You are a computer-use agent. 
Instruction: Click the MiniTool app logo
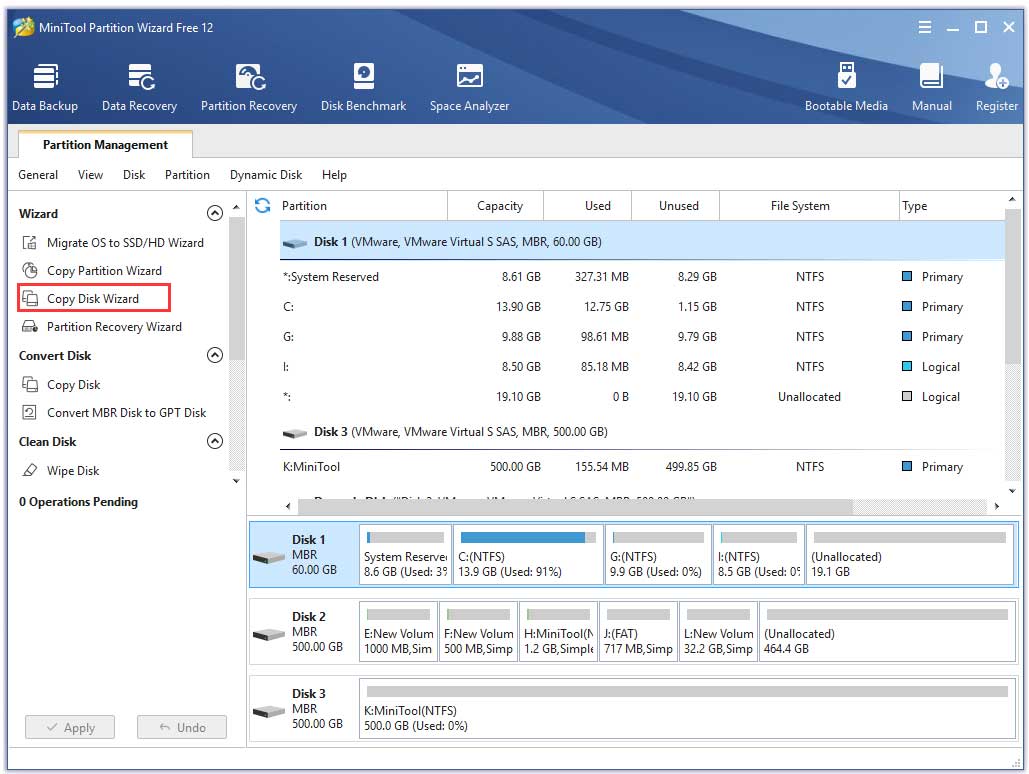tap(24, 27)
